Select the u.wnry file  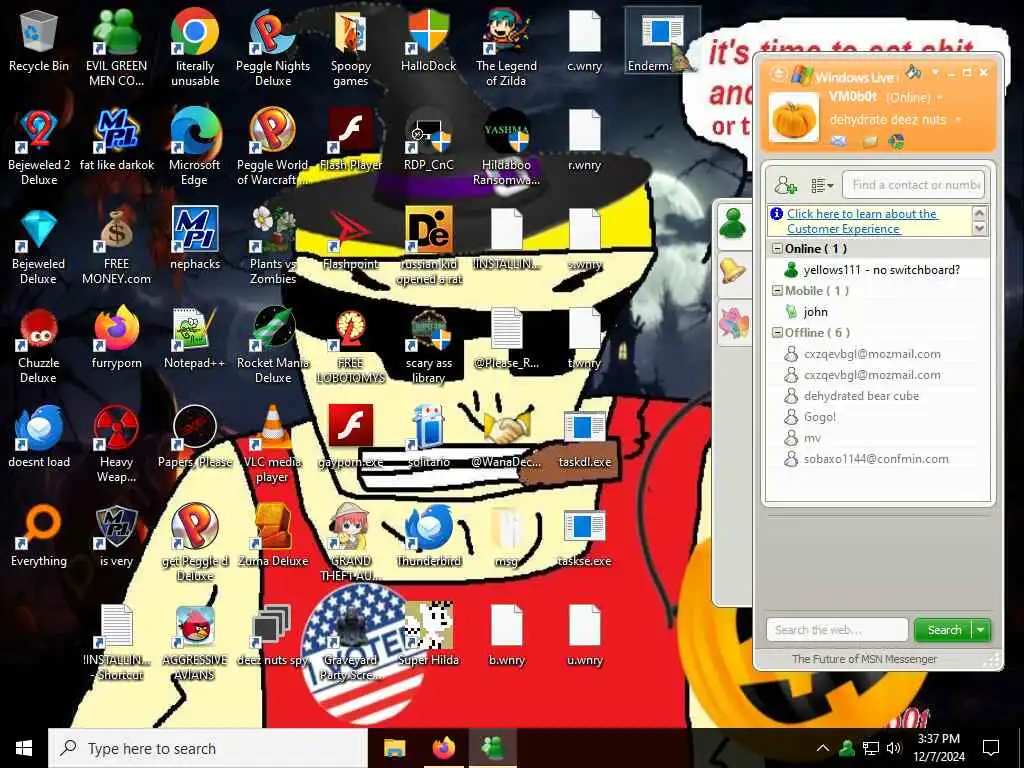[584, 635]
